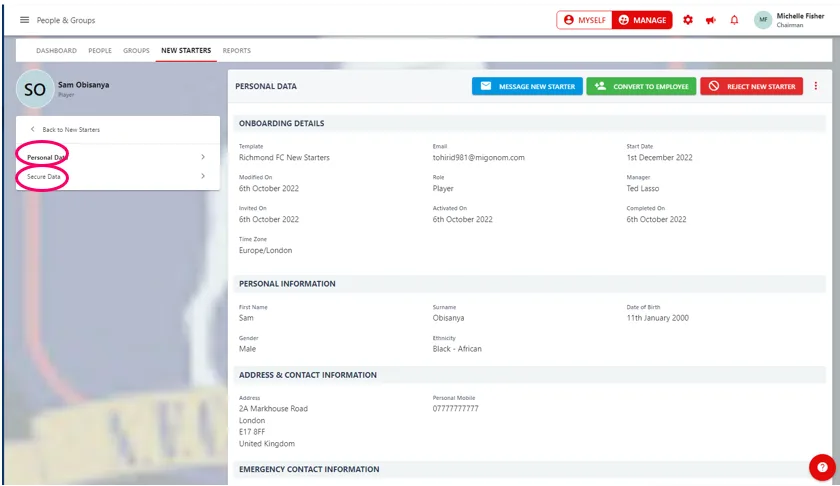The height and width of the screenshot is (486, 840).
Task: Switch to Myself mode
Action: [x=584, y=20]
